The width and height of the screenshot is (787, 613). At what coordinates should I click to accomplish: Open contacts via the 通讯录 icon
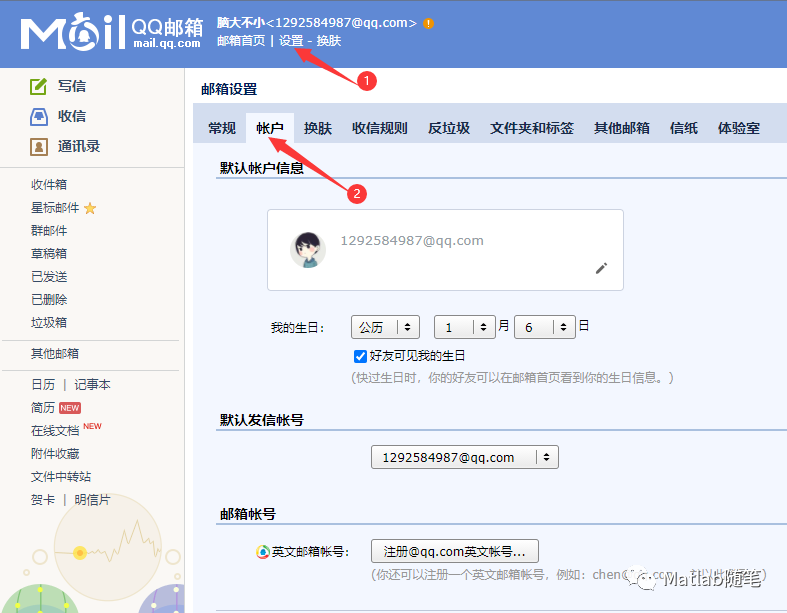[39, 147]
